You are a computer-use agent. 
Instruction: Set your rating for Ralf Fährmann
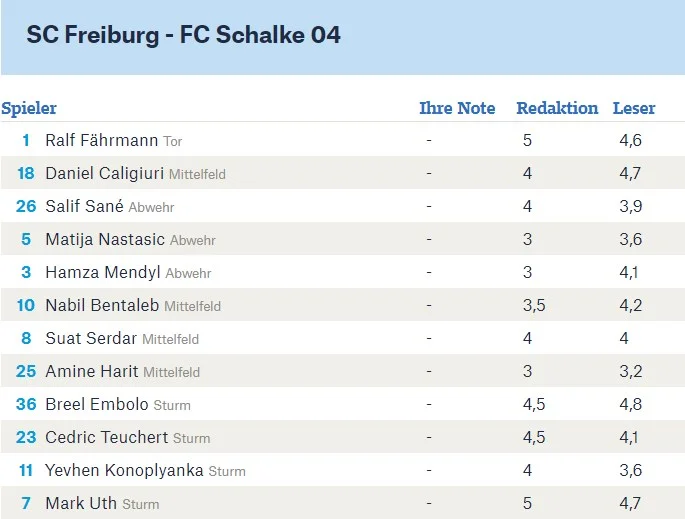429,141
